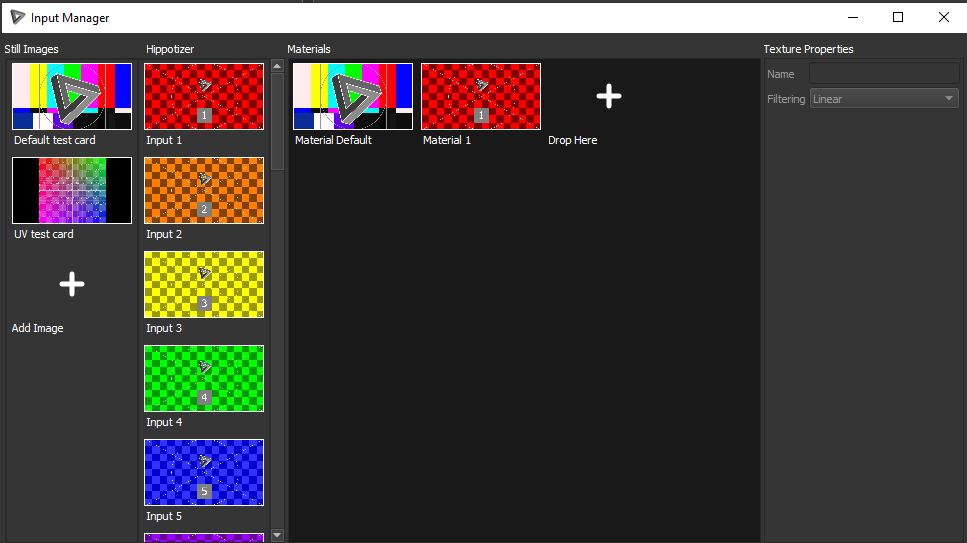Click the 'Default test card' label
Screen dimensions: 967x543
55,140
